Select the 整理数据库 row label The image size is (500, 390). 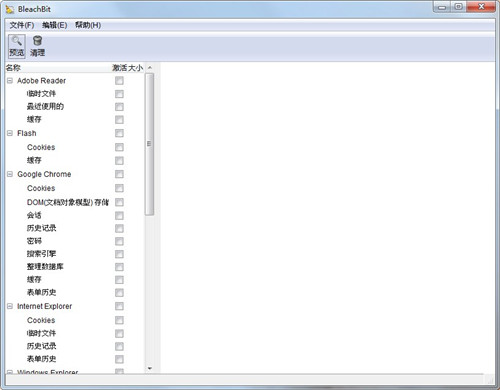pyautogui.click(x=45, y=267)
